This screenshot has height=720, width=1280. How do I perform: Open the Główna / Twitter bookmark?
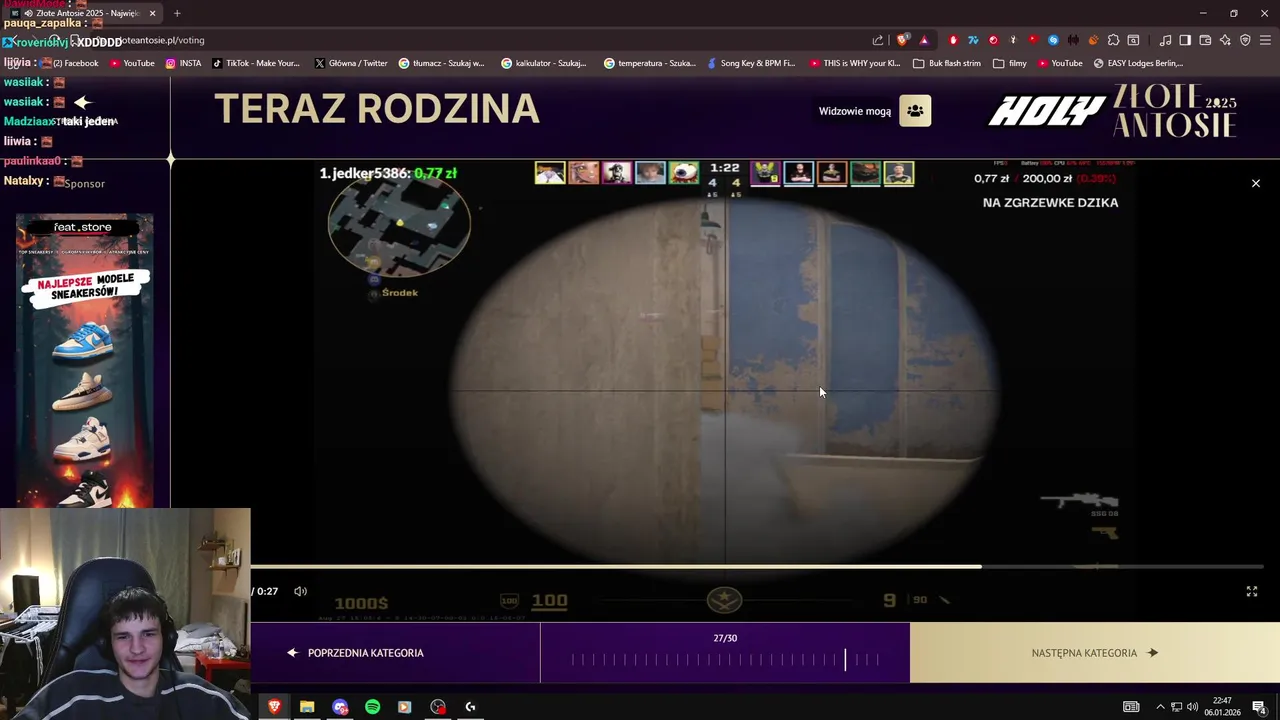click(x=351, y=63)
